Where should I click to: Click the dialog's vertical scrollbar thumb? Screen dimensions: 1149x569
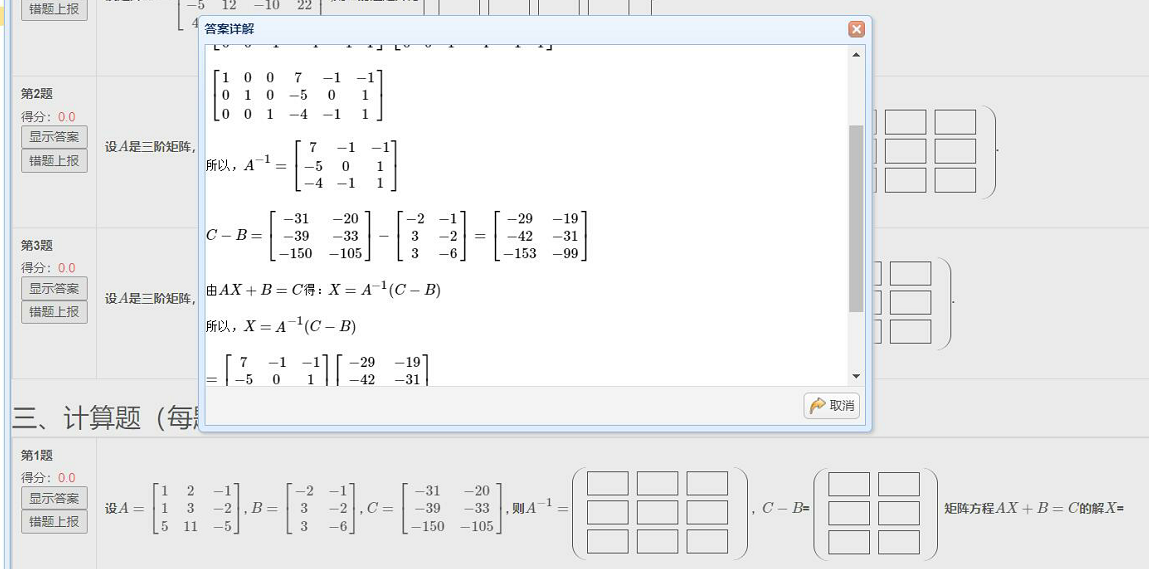pyautogui.click(x=856, y=219)
